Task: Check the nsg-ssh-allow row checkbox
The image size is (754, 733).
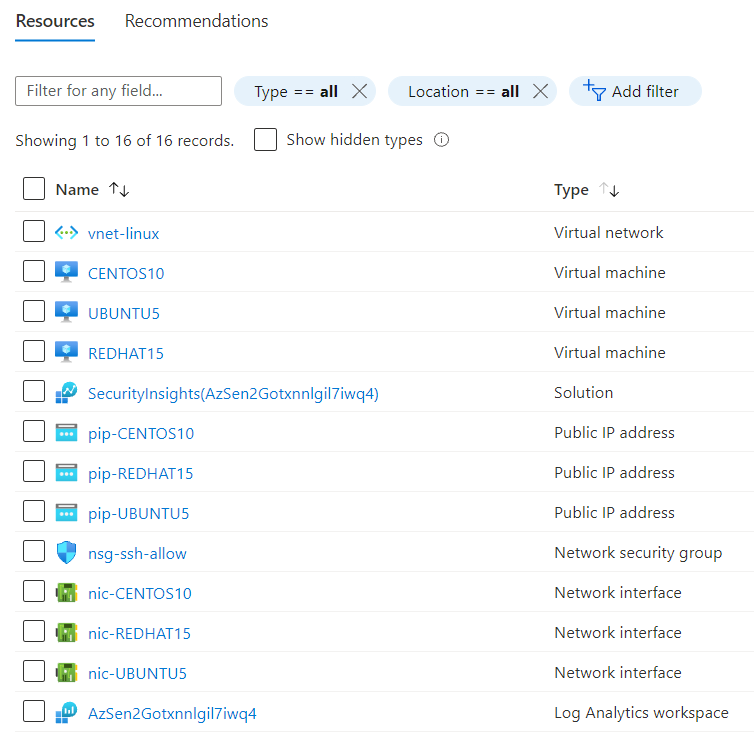Action: (x=34, y=551)
